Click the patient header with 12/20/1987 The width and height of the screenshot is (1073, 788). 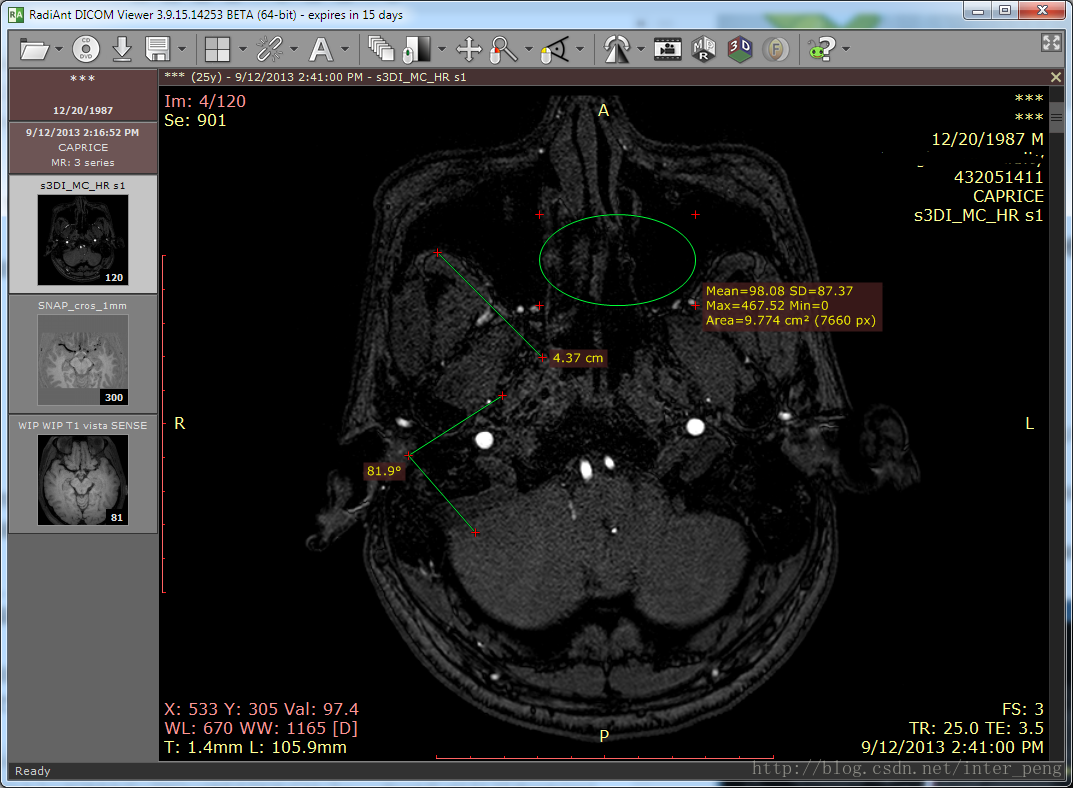point(83,94)
